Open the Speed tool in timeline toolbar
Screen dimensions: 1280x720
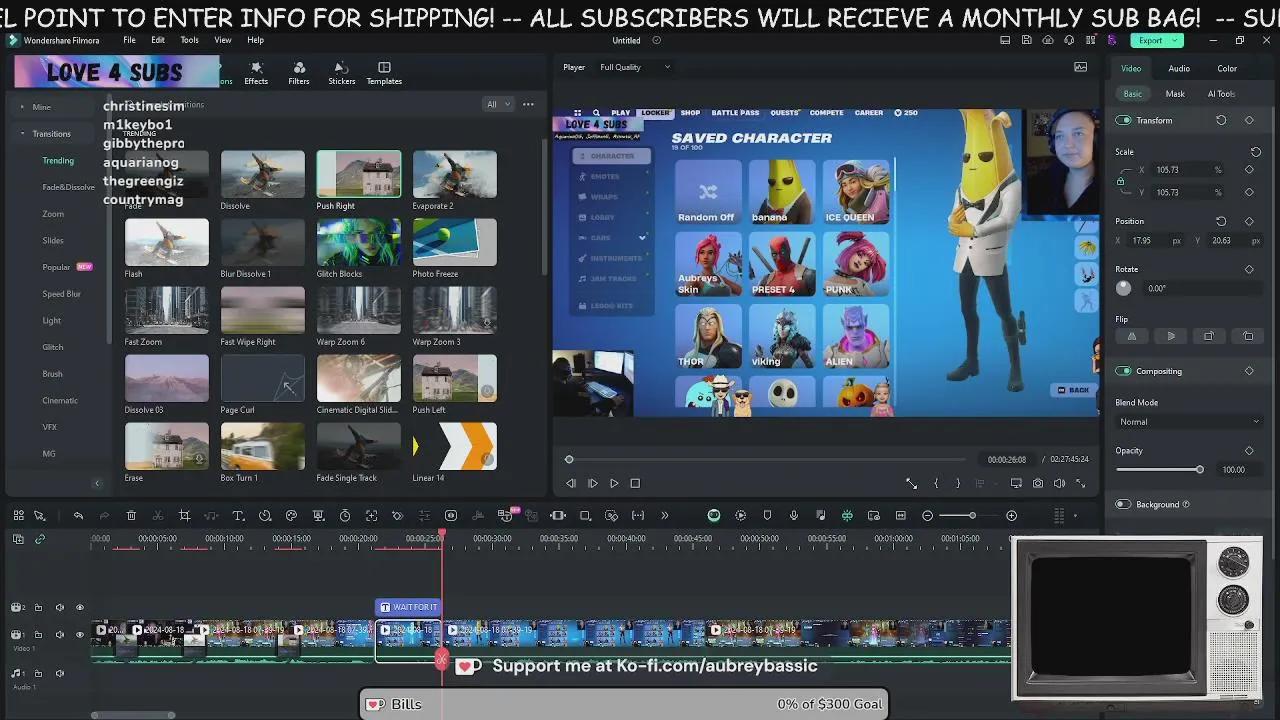(x=265, y=516)
